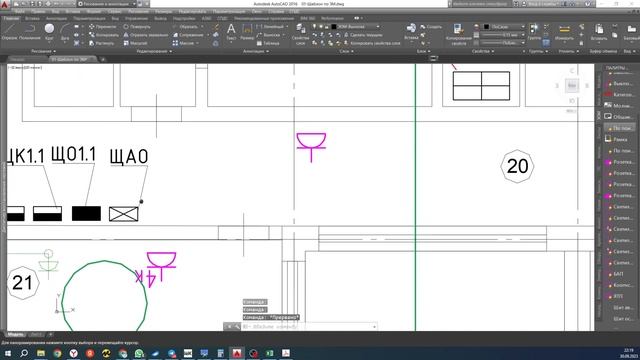The image size is (640, 360).
Task: Switch to the Параметризация ribbon tab
Action: pyautogui.click(x=89, y=18)
